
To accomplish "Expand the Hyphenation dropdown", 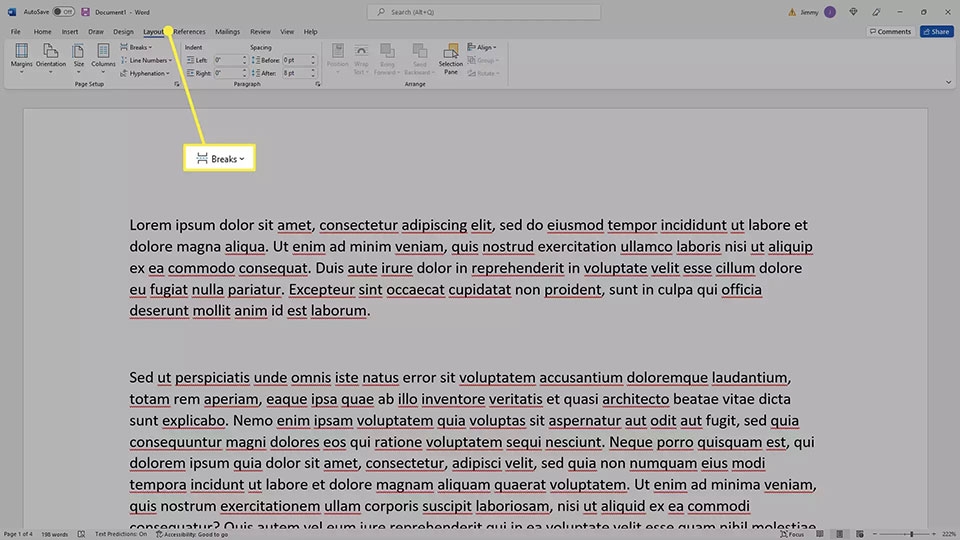I will point(145,73).
